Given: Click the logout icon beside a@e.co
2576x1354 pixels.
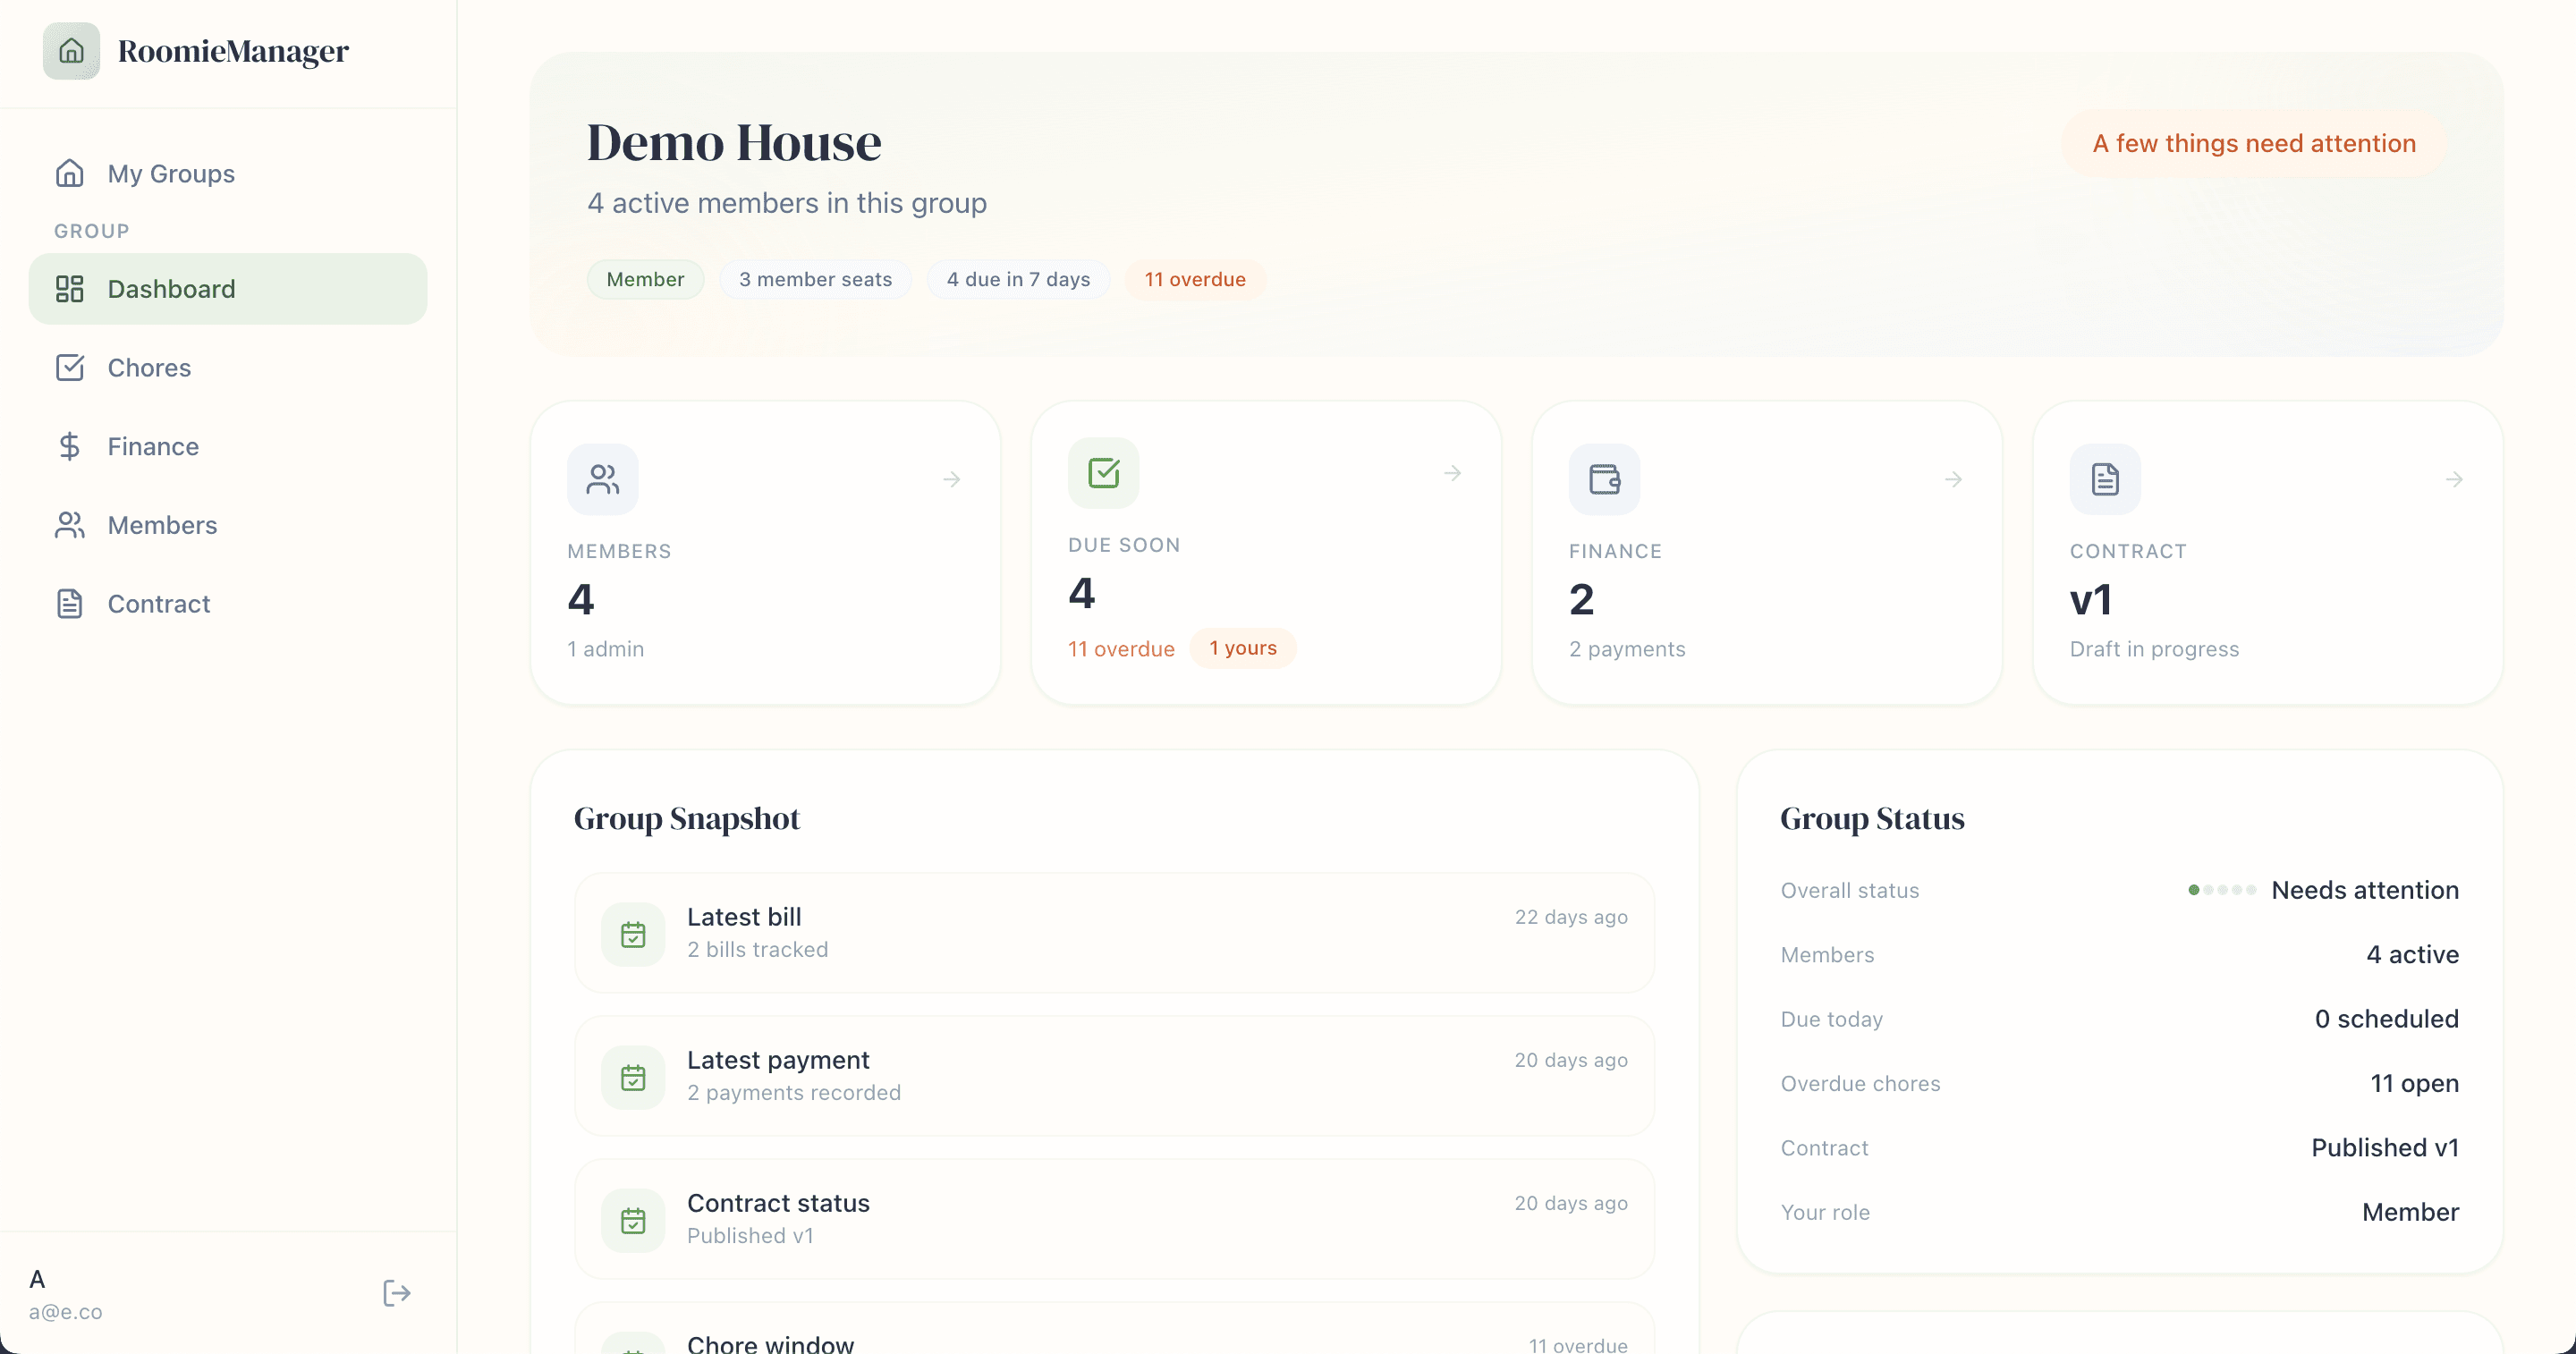Looking at the screenshot, I should pyautogui.click(x=397, y=1293).
